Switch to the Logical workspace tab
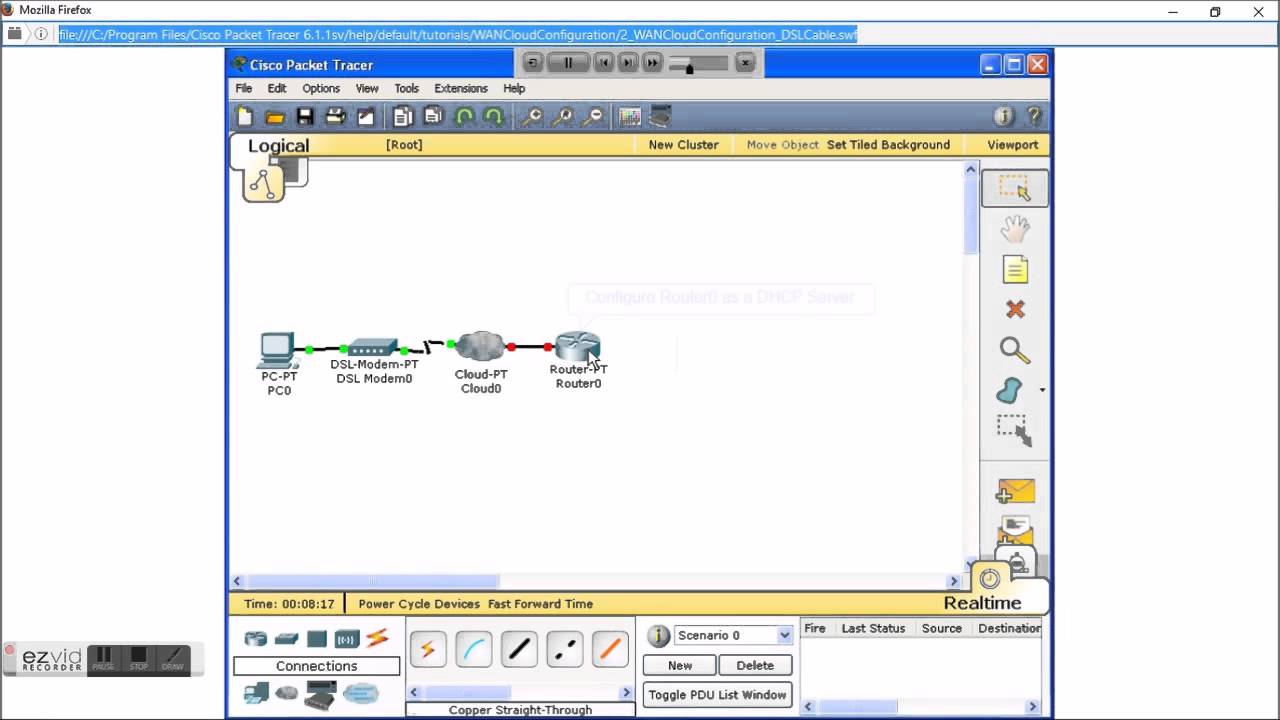Screen dimensions: 1280x720 point(278,146)
